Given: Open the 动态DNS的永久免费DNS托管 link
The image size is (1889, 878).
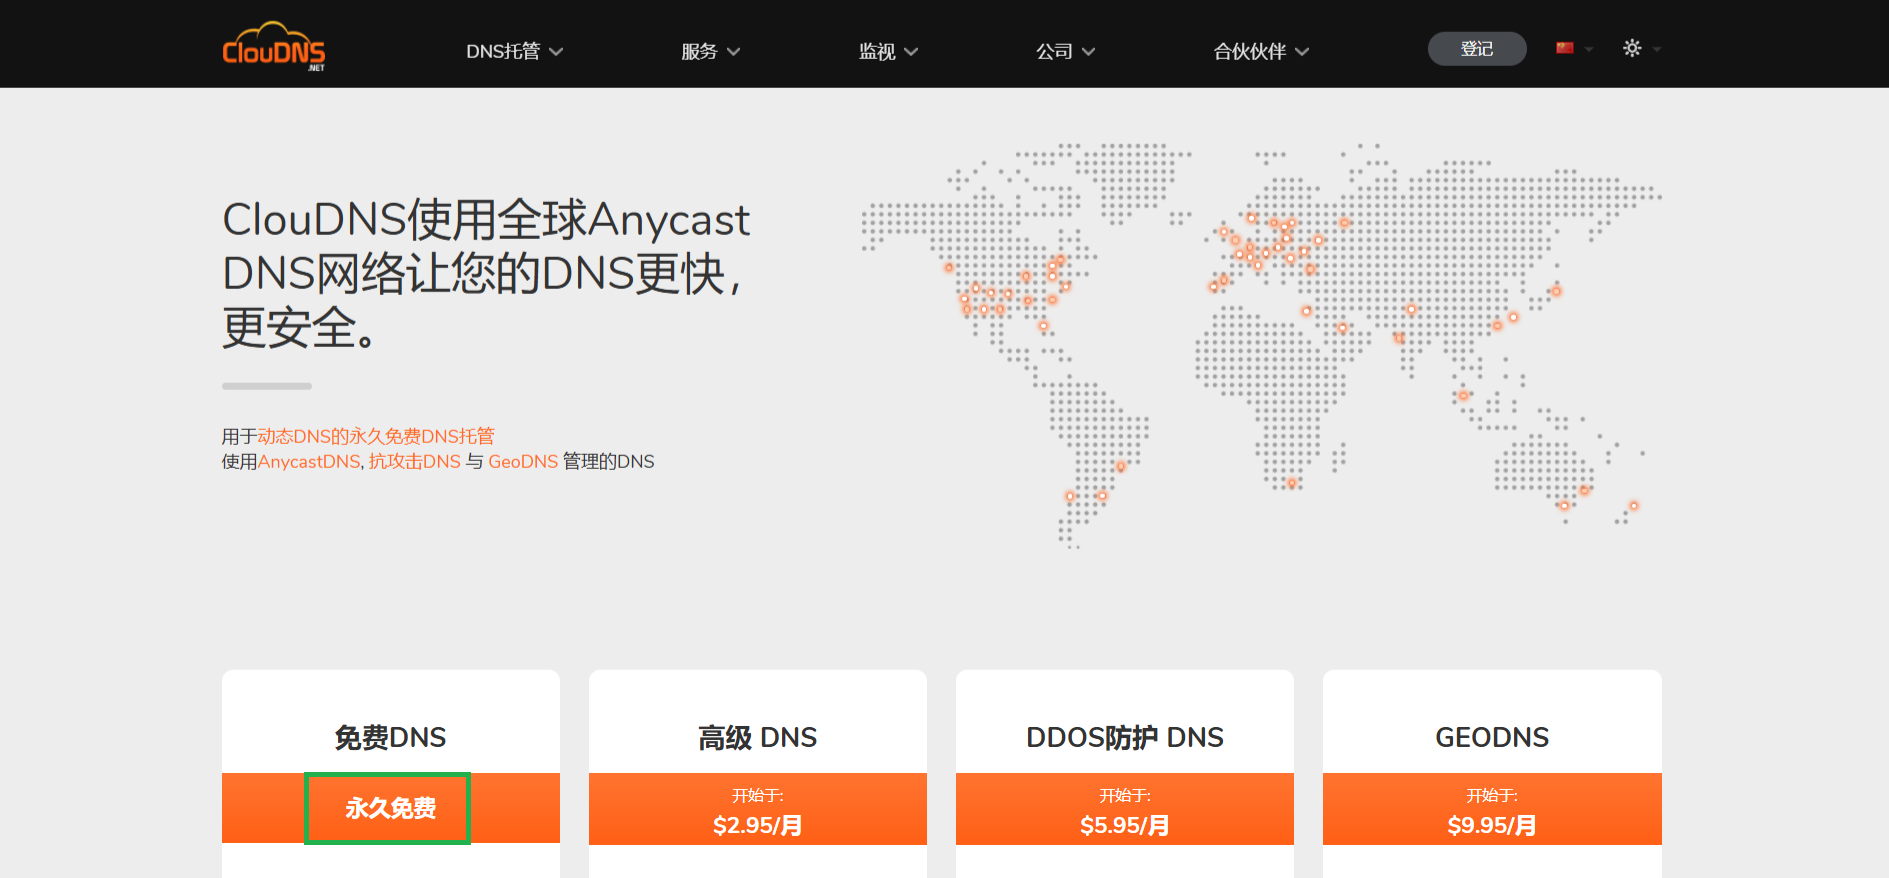Looking at the screenshot, I should 376,436.
